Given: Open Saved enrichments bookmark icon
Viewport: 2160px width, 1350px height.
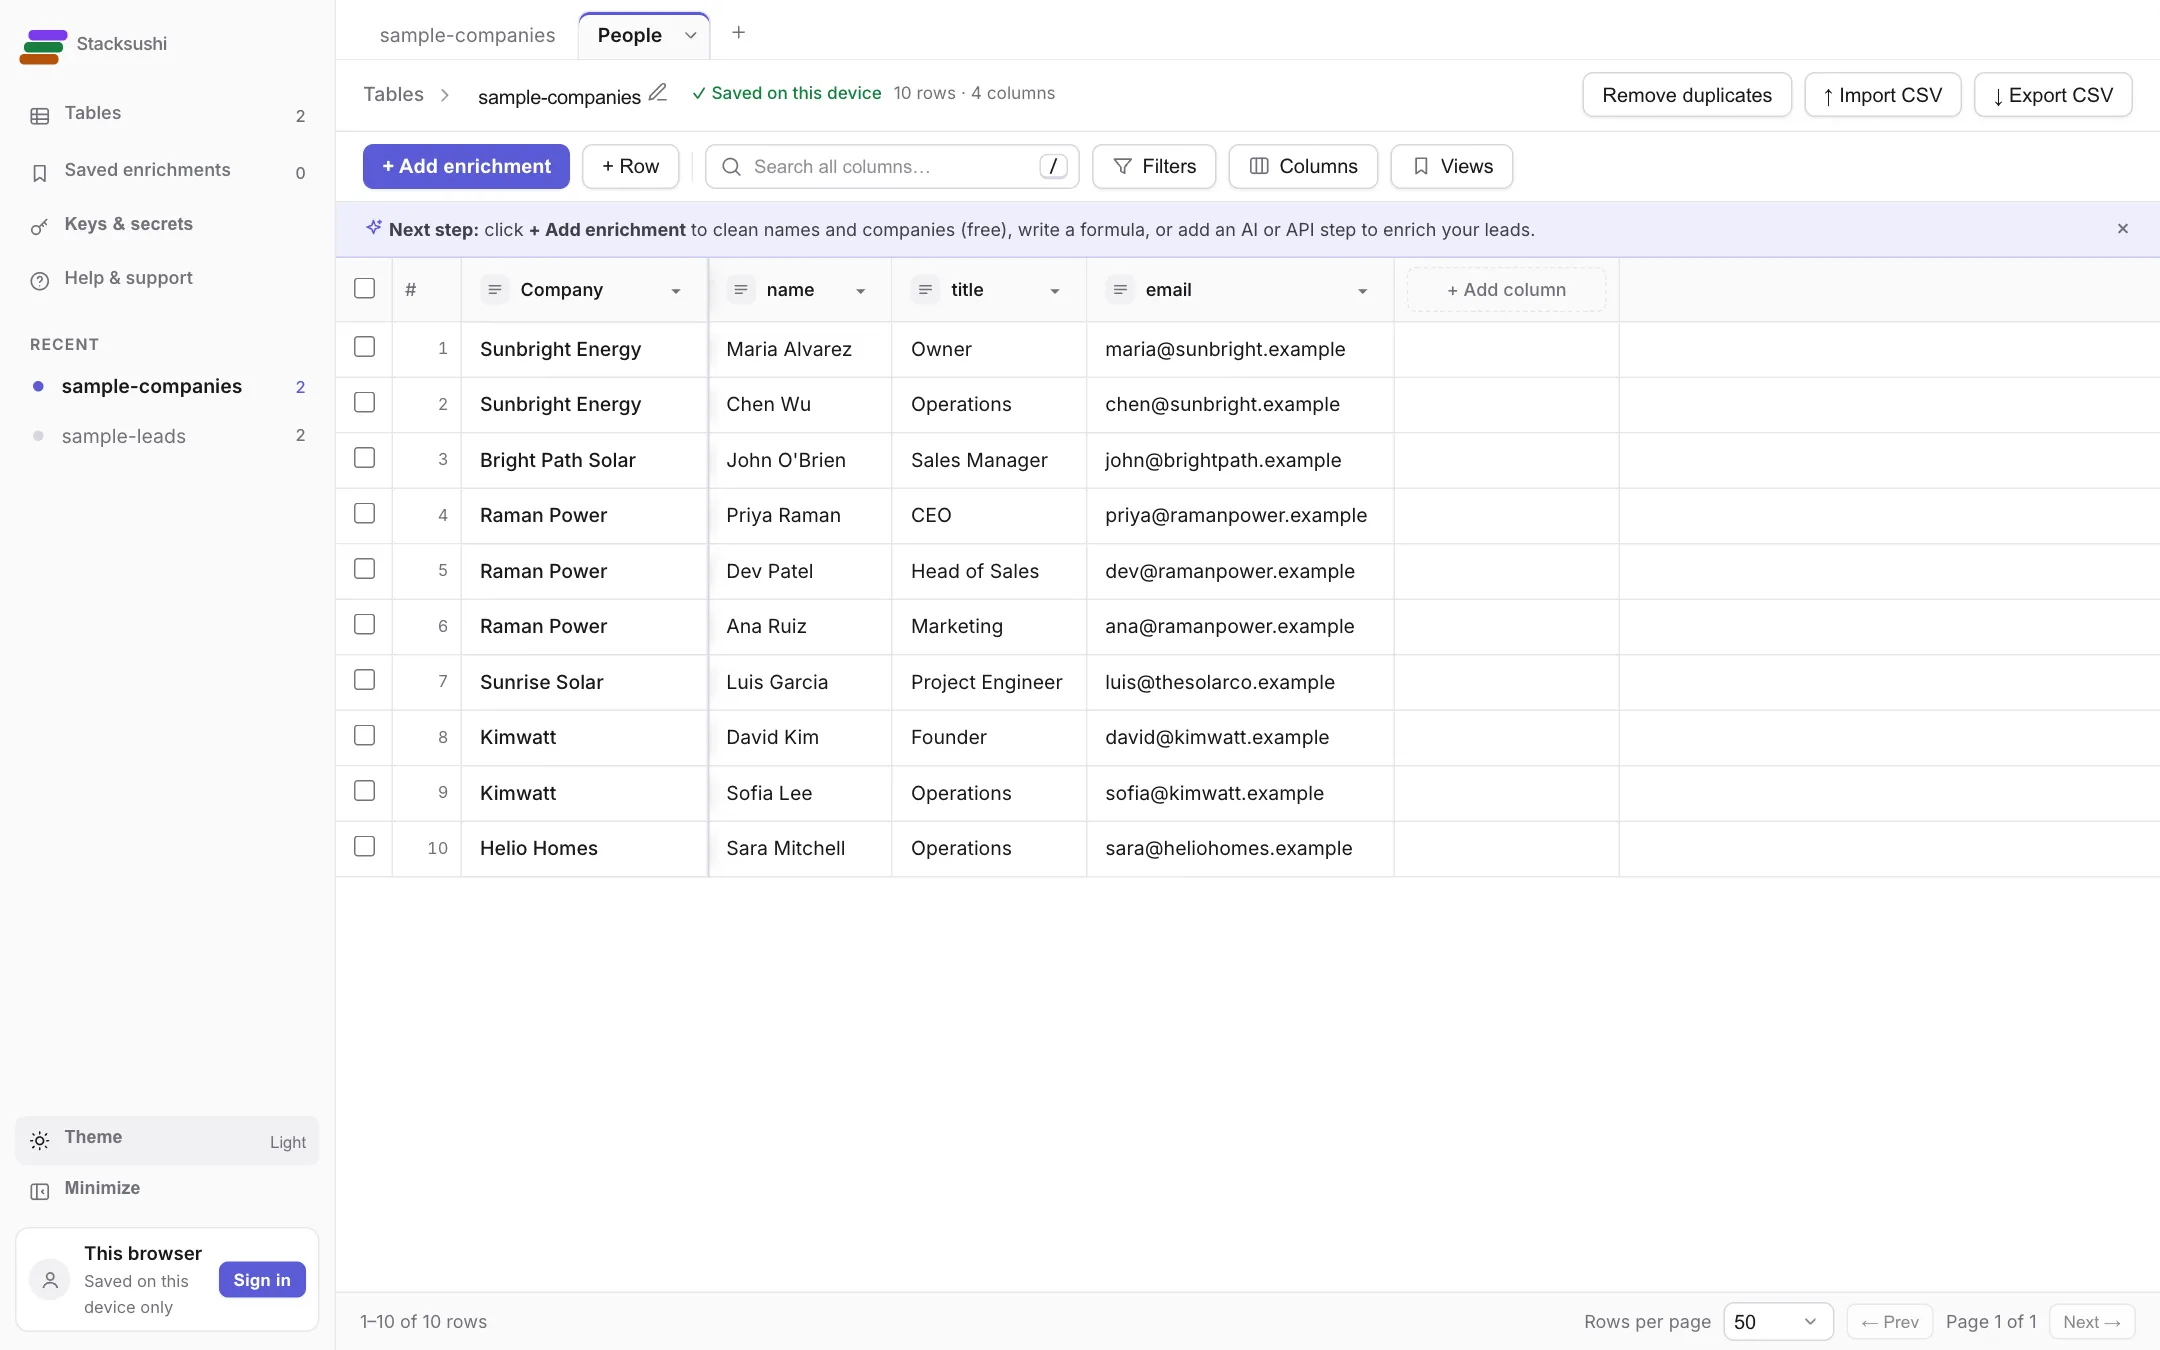Looking at the screenshot, I should click(x=40, y=173).
